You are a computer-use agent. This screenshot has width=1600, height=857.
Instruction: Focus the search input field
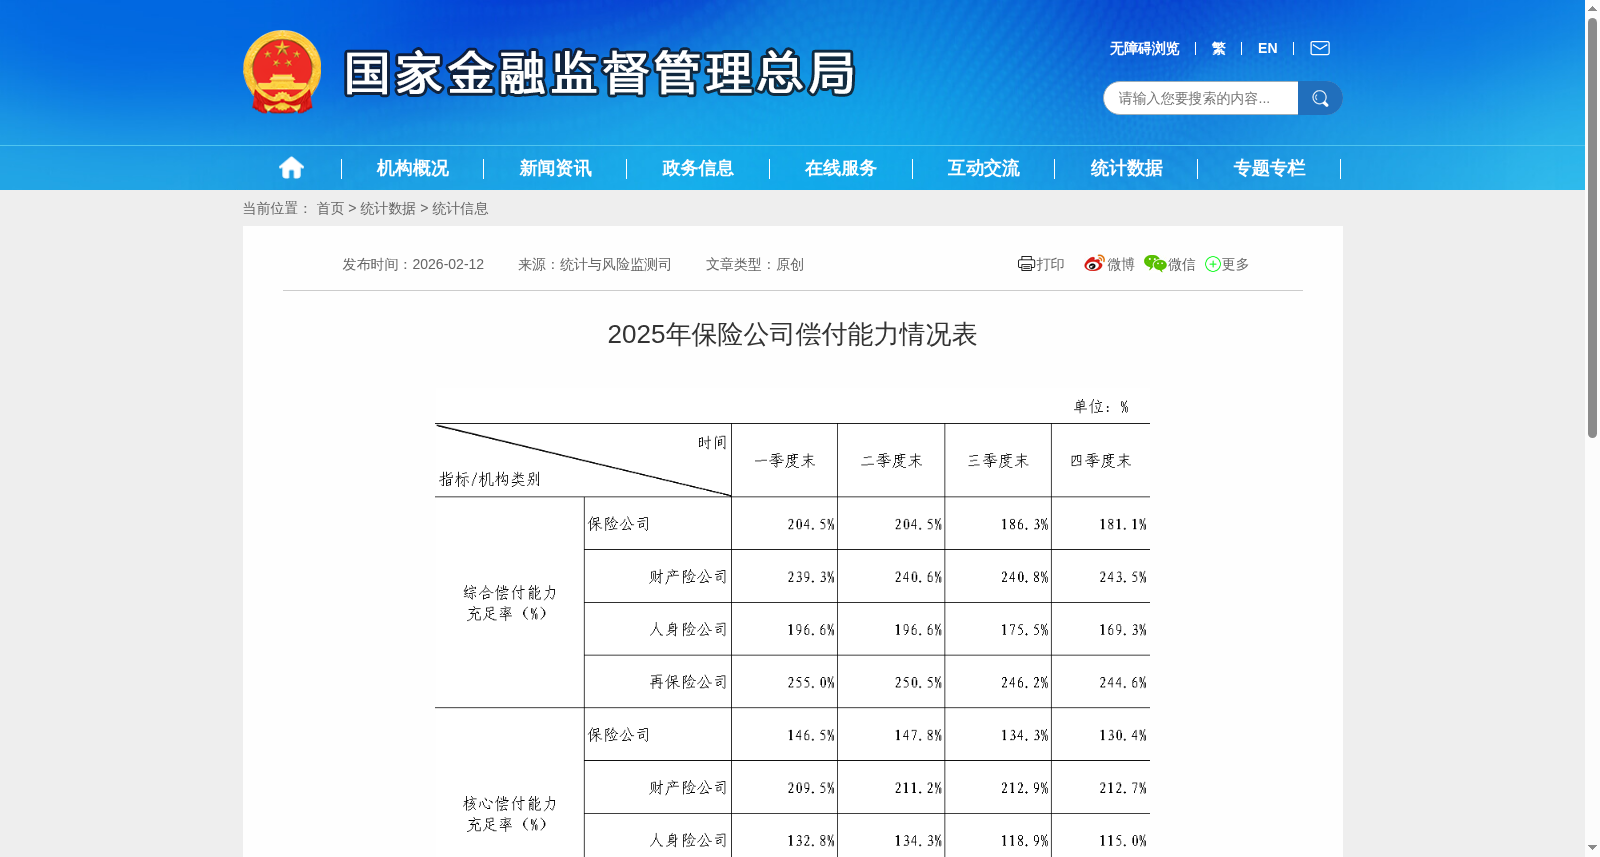click(1200, 98)
